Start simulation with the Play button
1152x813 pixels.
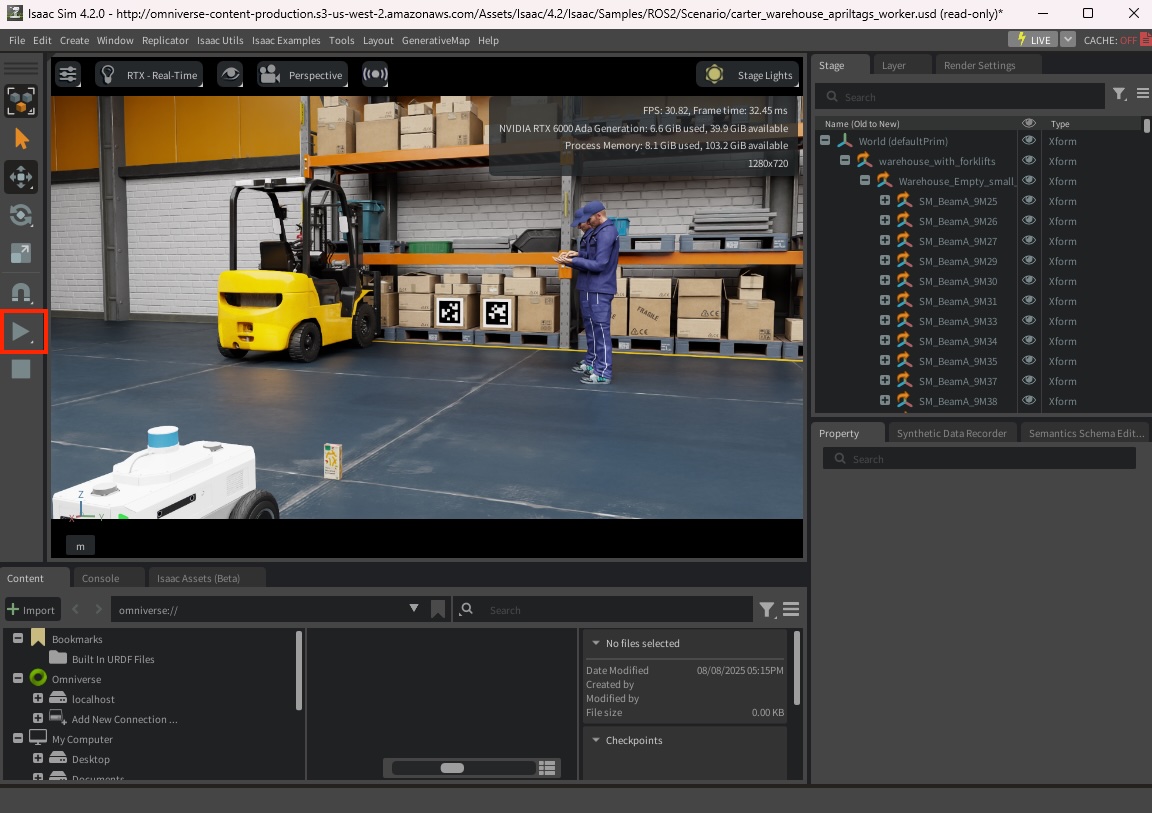(21, 332)
